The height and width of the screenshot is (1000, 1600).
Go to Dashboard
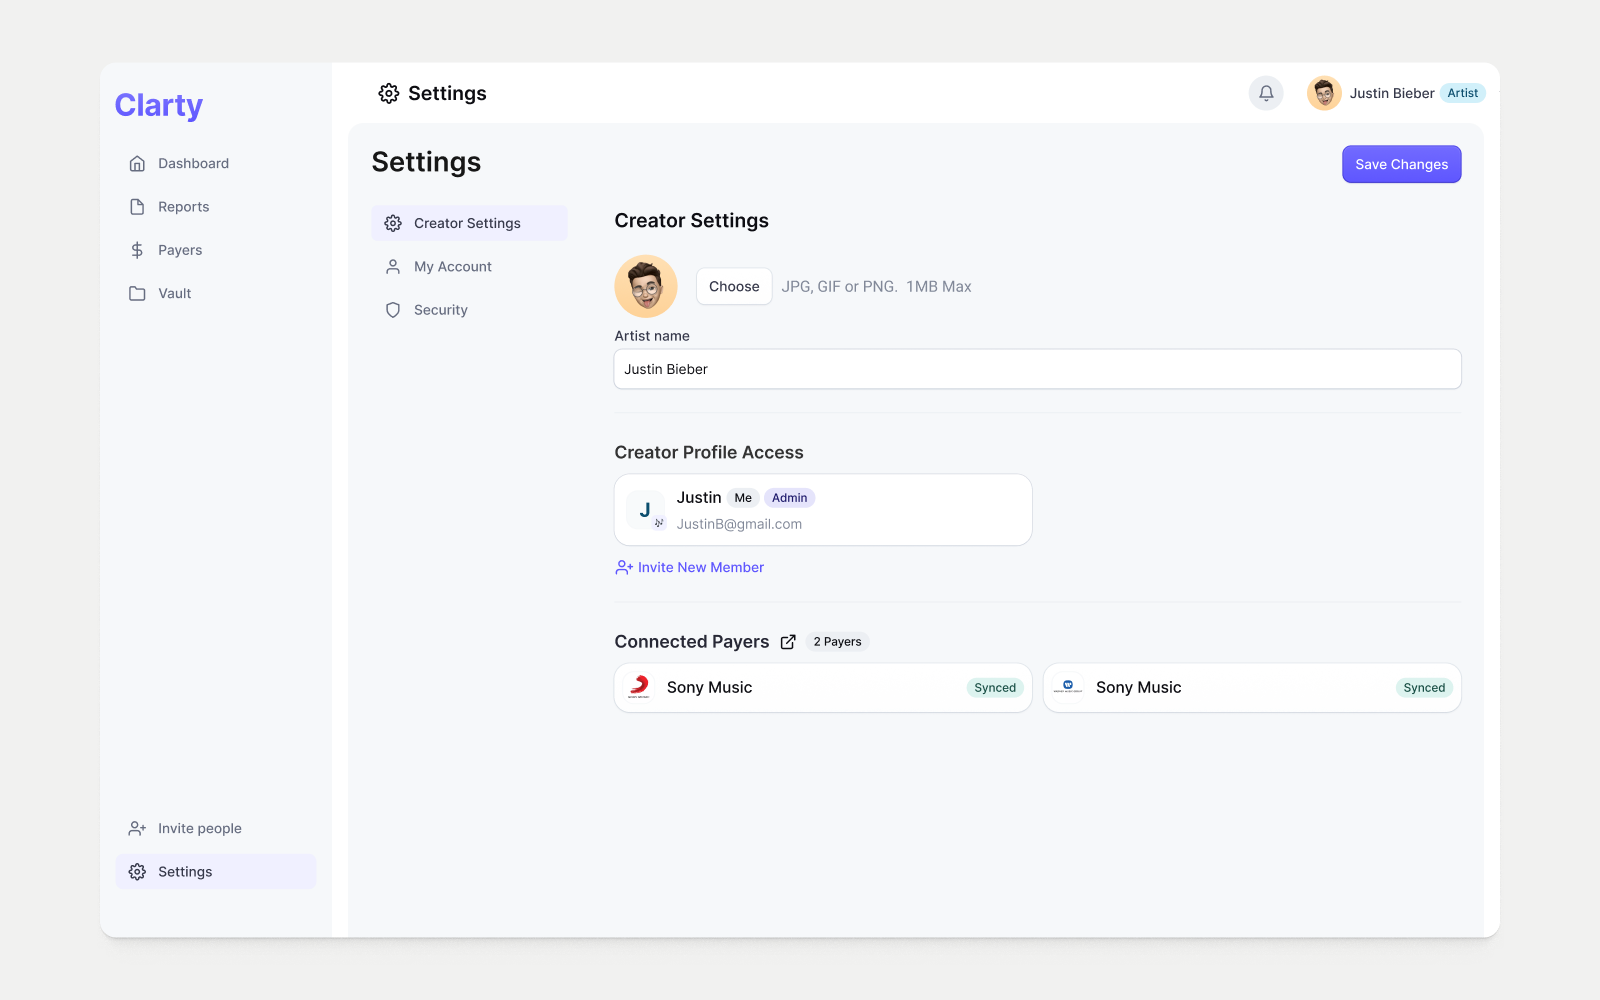click(216, 163)
